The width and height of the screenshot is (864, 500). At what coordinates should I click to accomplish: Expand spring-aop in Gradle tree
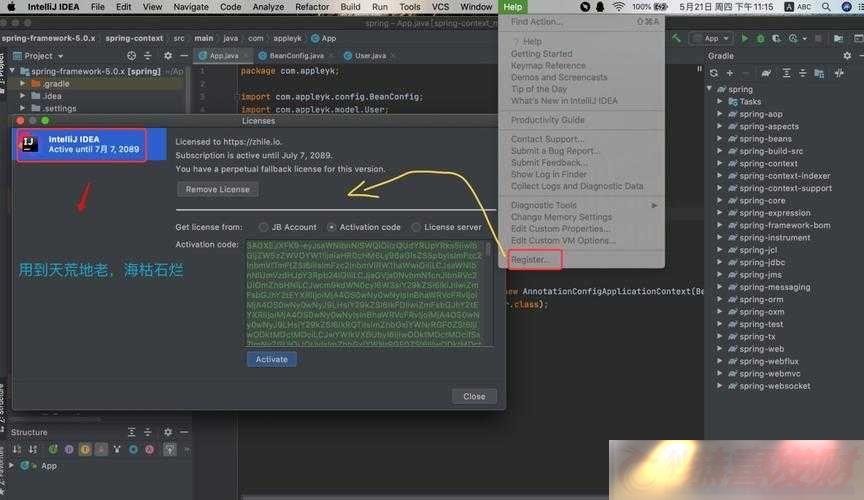click(x=720, y=114)
